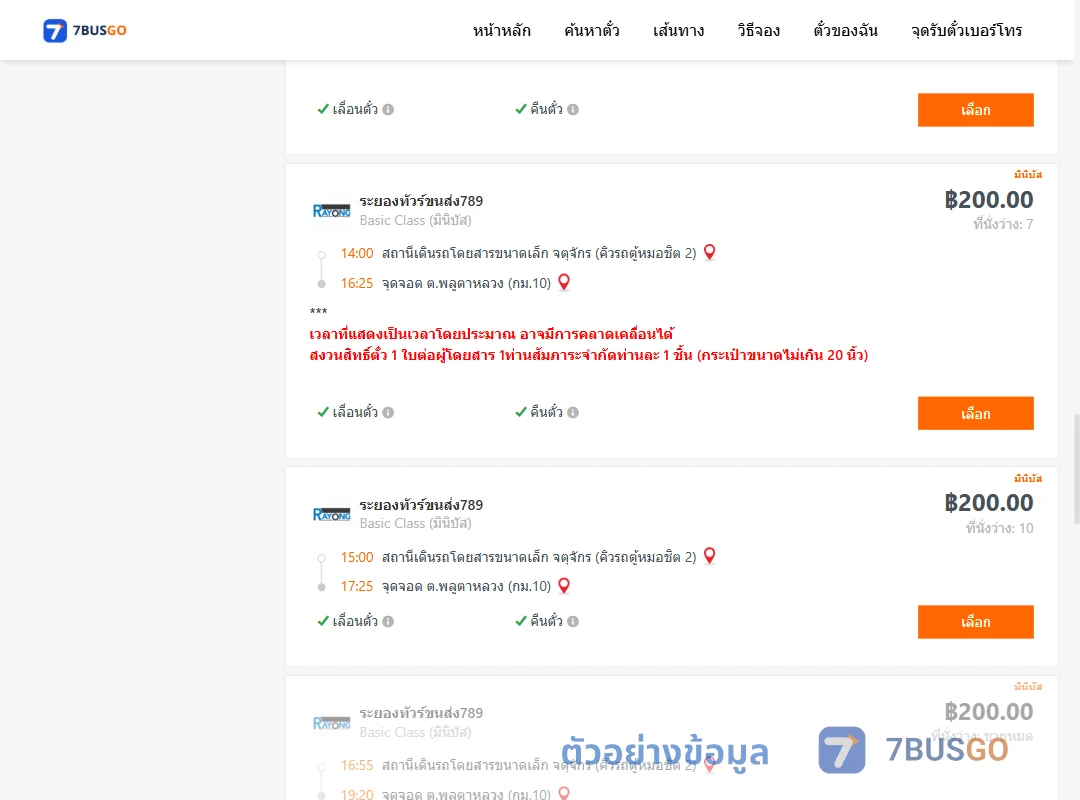The image size is (1080, 800).
Task: Click operator name ระยองทัวร์ขนส่ง789 on 15:00 trip
Action: point(421,505)
